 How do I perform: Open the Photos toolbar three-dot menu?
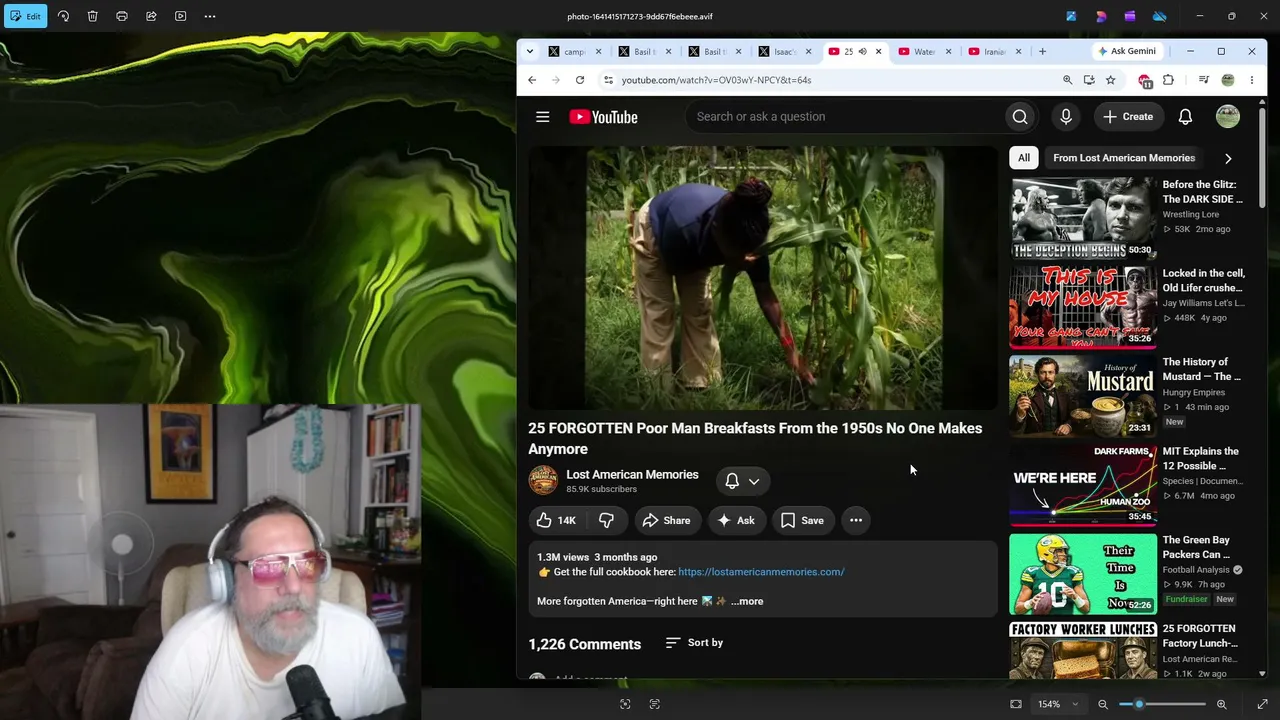click(x=209, y=16)
